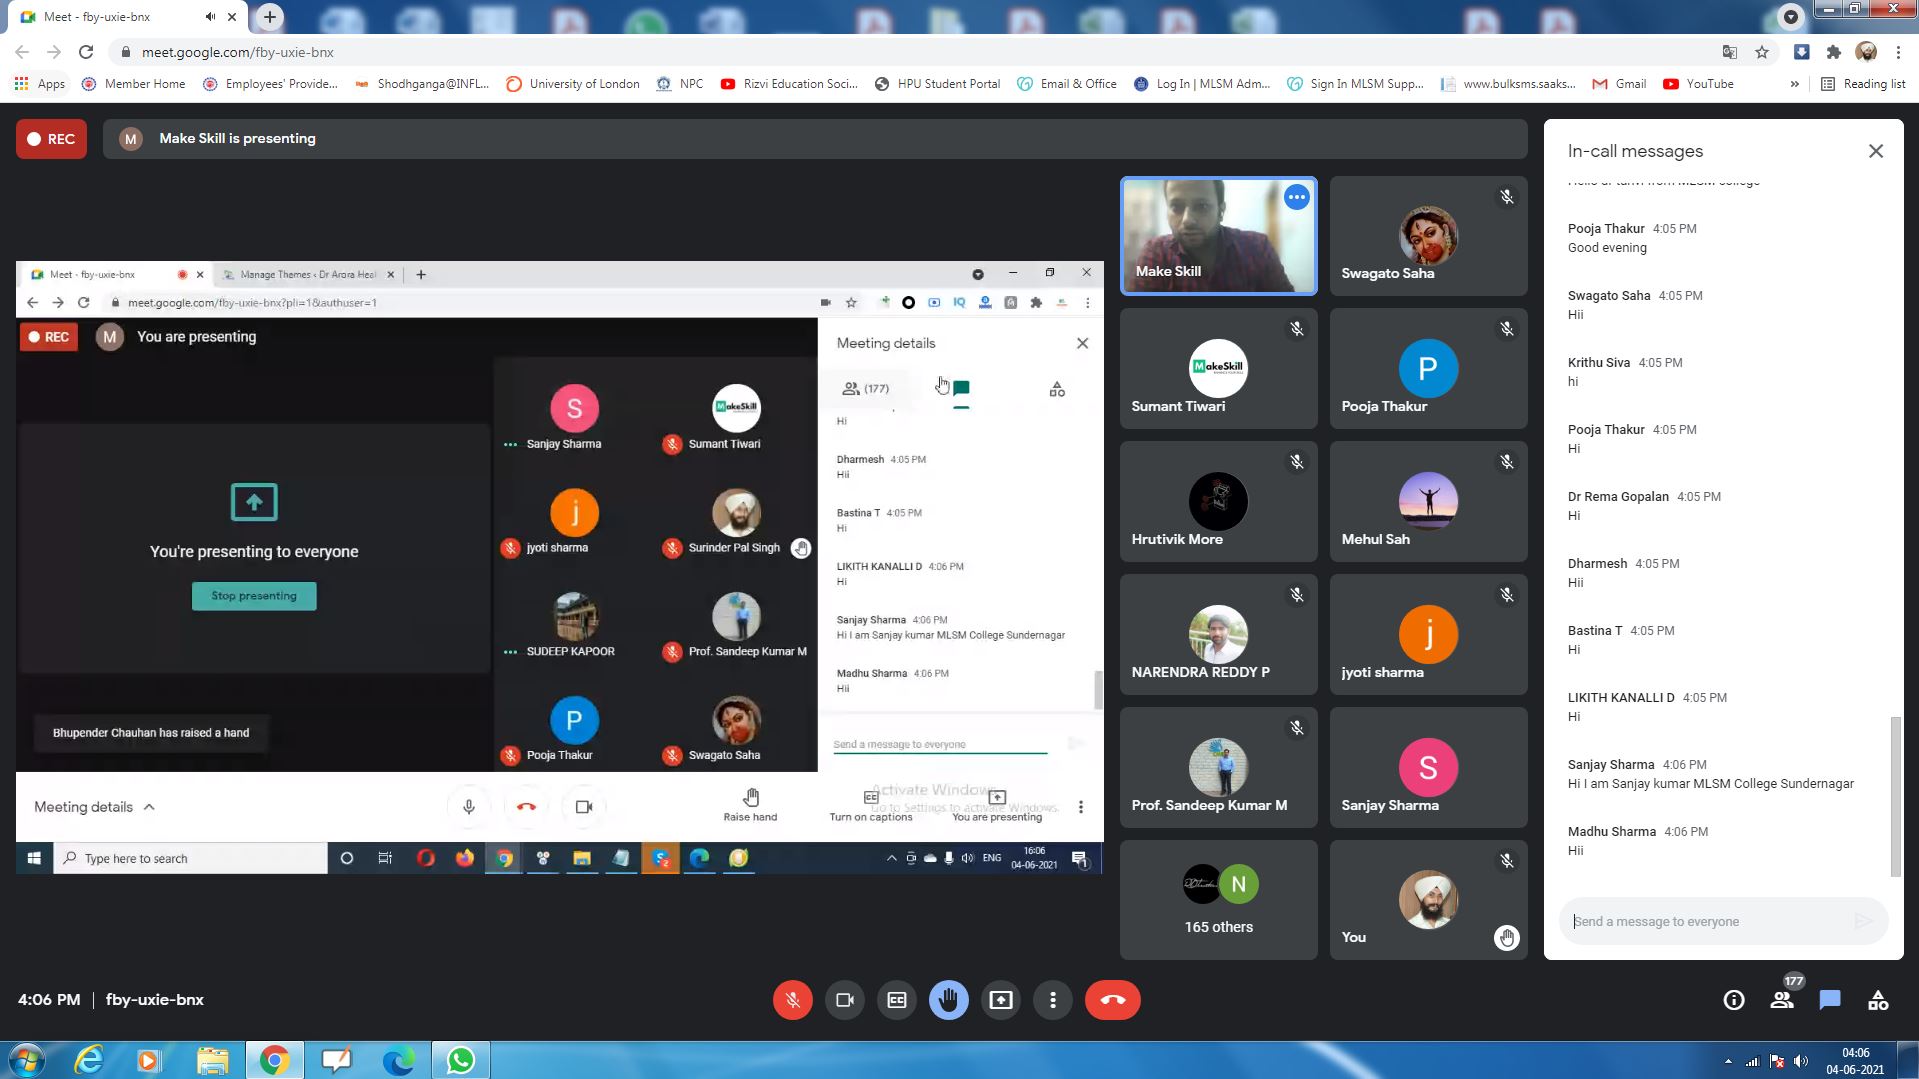Lower the raised hand button
1919x1079 pixels.
tap(949, 1000)
